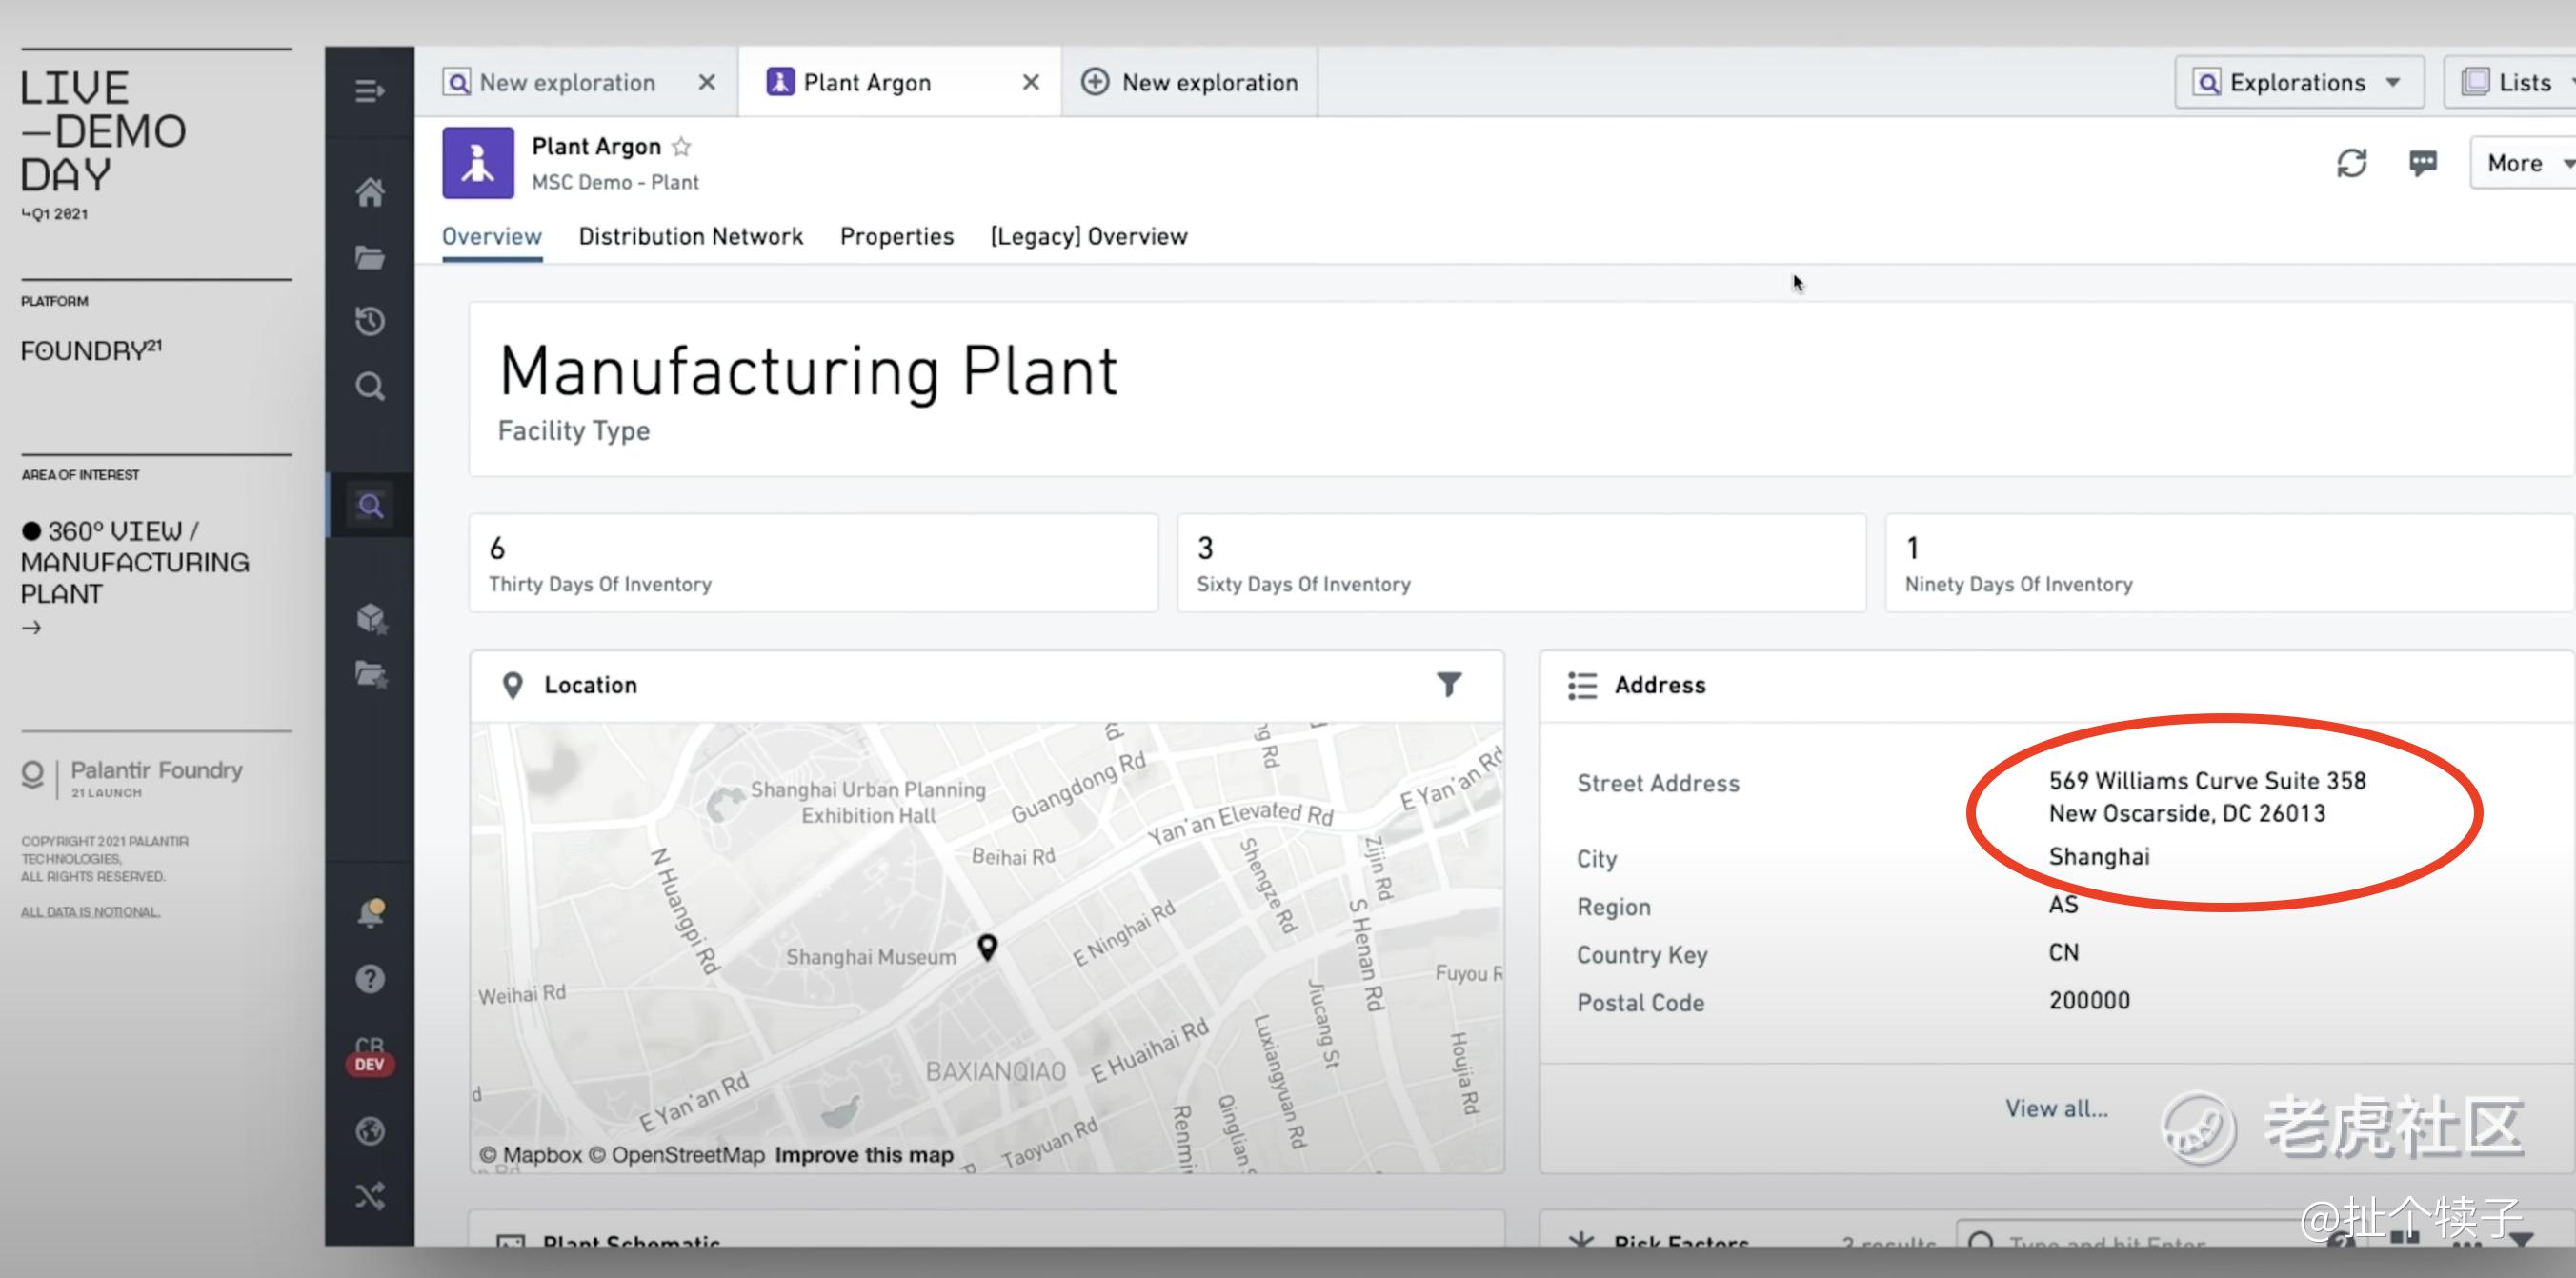
Task: Click the Sixty Days Of Inventory card
Action: click(x=1521, y=563)
